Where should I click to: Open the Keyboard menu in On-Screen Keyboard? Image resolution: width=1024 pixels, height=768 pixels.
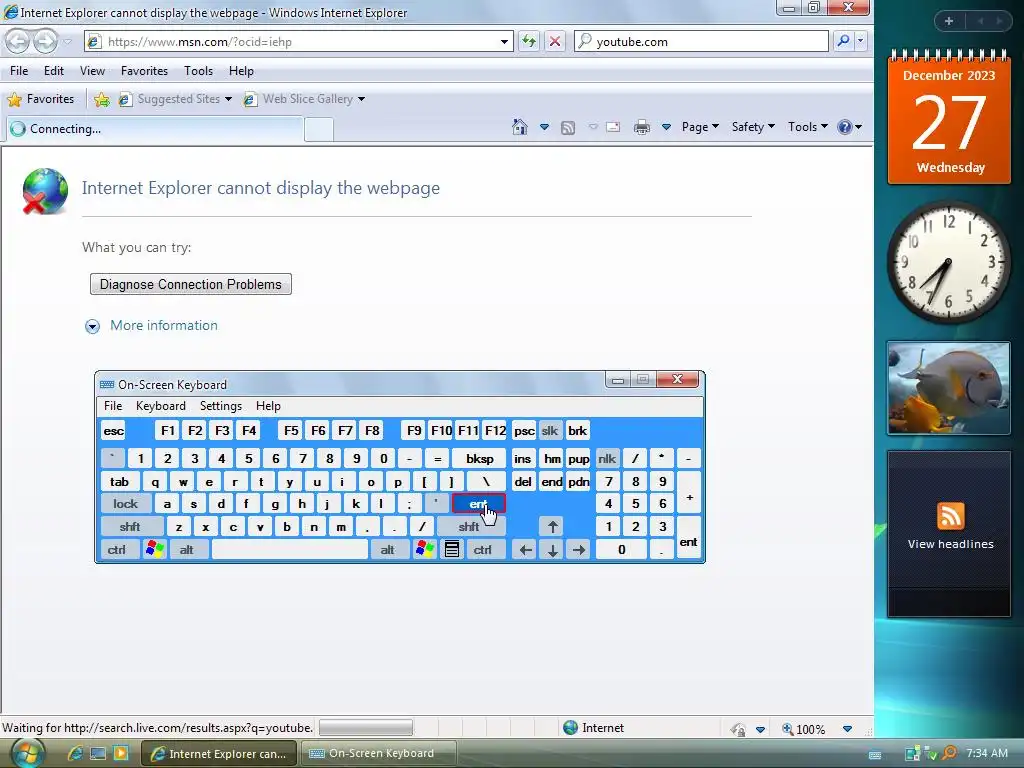coord(161,406)
